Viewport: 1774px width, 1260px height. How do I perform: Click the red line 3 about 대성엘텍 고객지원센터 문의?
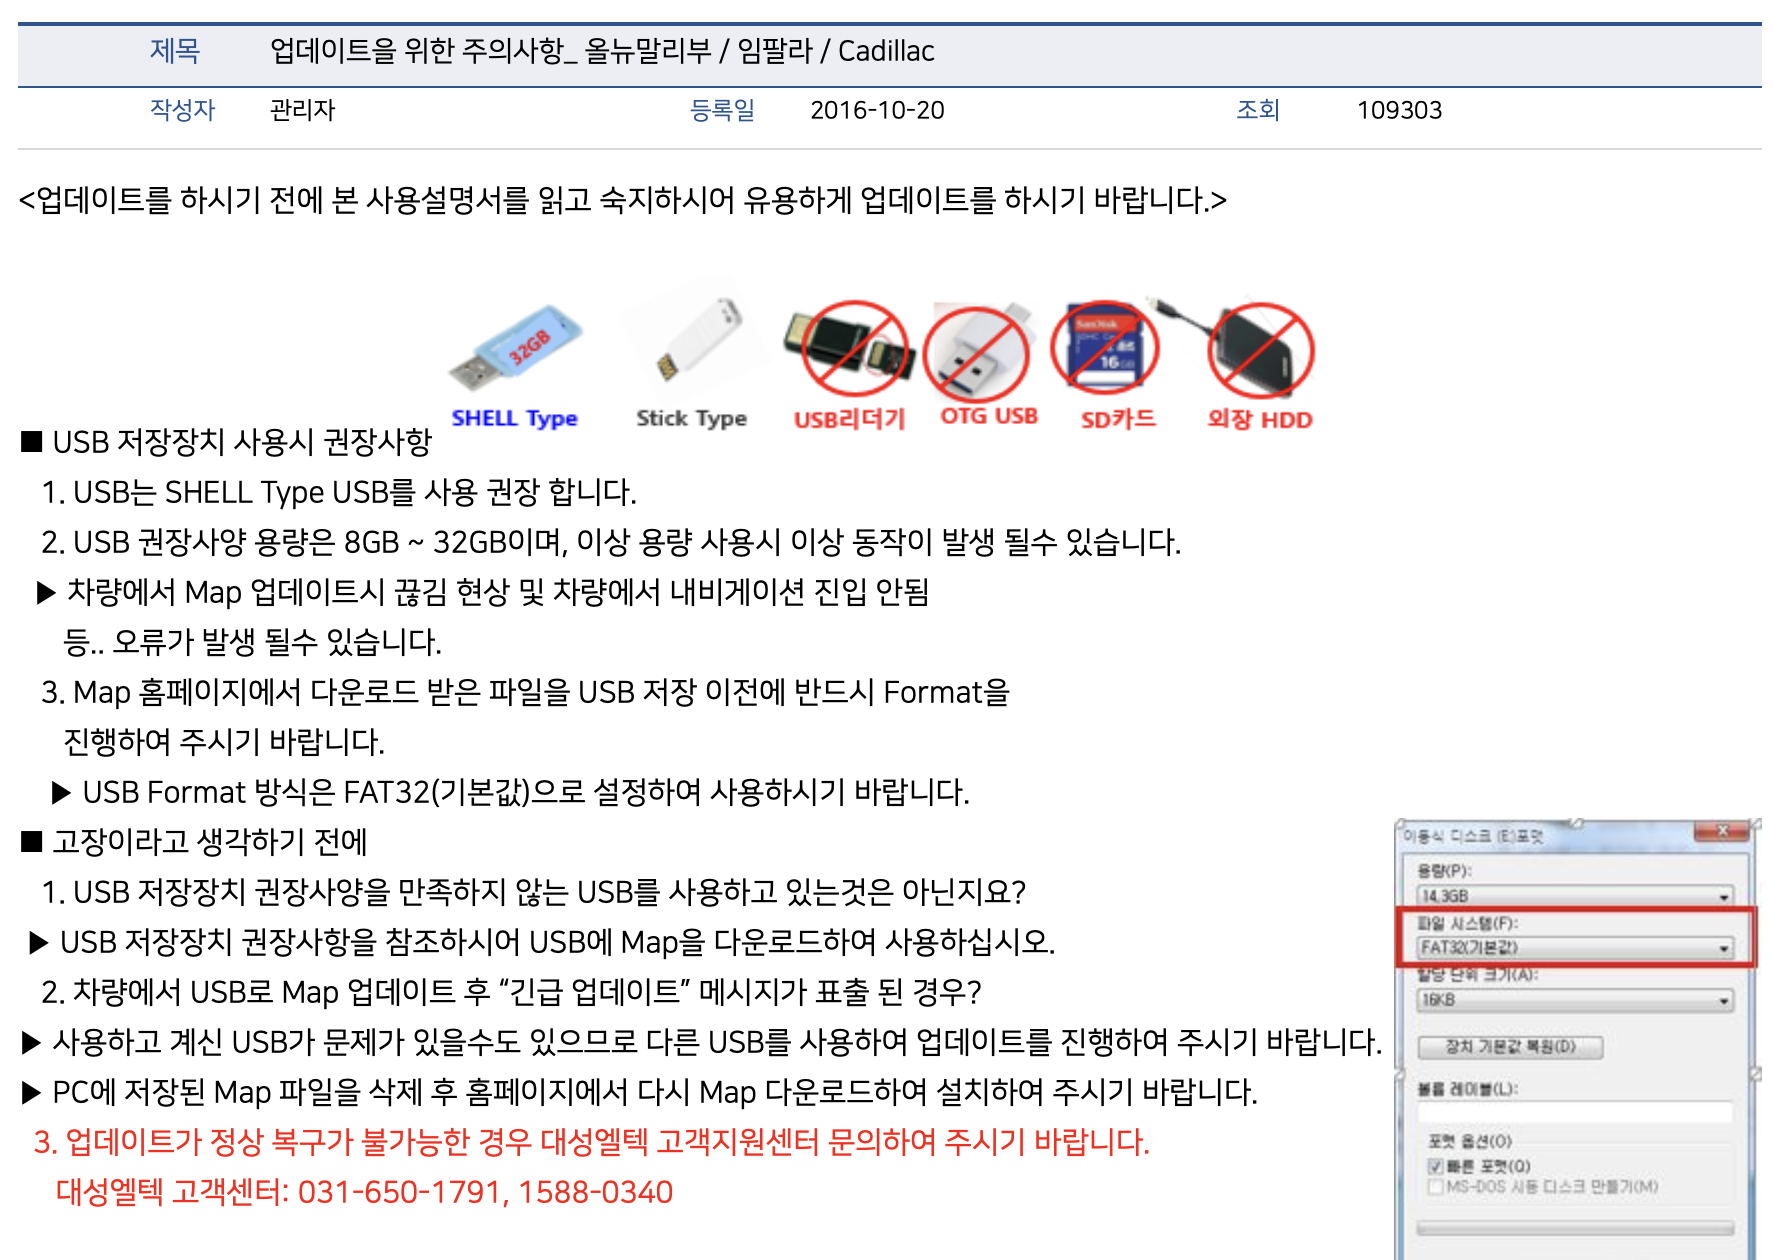(592, 1142)
